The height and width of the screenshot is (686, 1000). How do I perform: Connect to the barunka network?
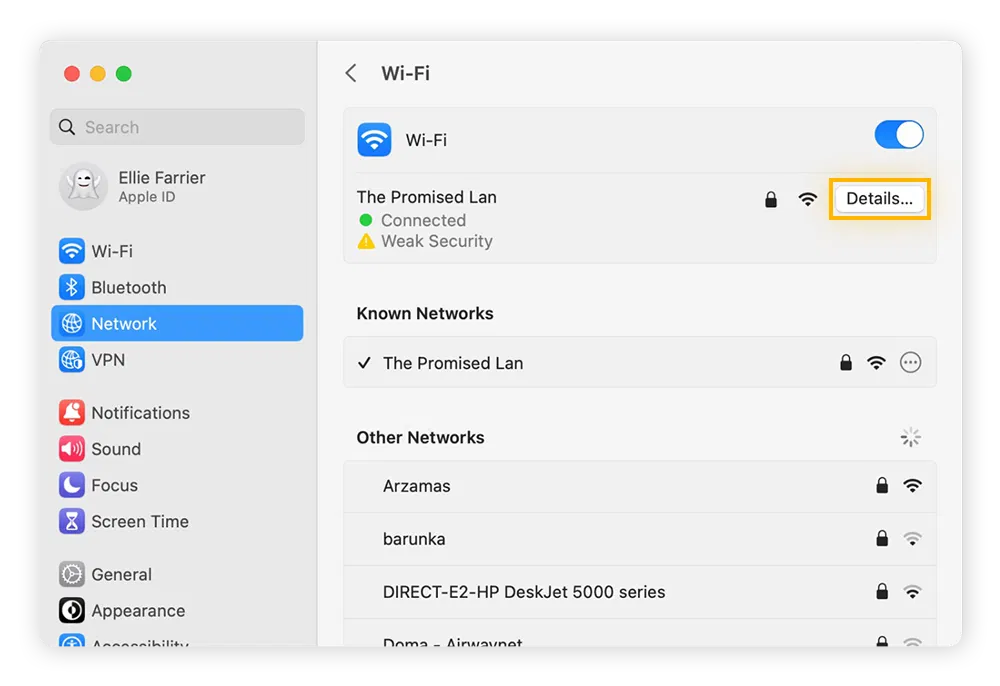640,539
